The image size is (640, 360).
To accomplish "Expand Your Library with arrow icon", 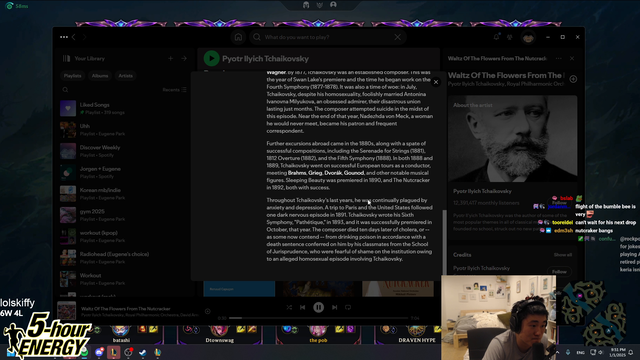I will tap(184, 58).
